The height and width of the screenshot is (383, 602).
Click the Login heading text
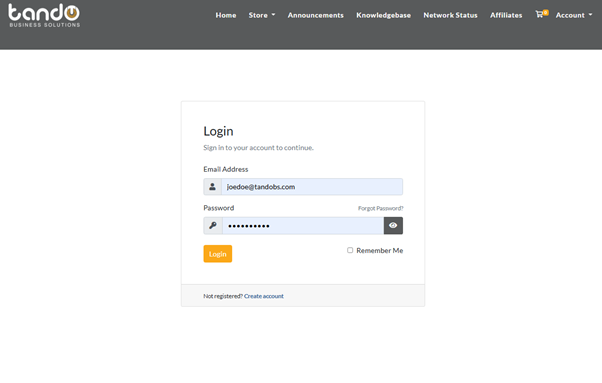pyautogui.click(x=218, y=131)
